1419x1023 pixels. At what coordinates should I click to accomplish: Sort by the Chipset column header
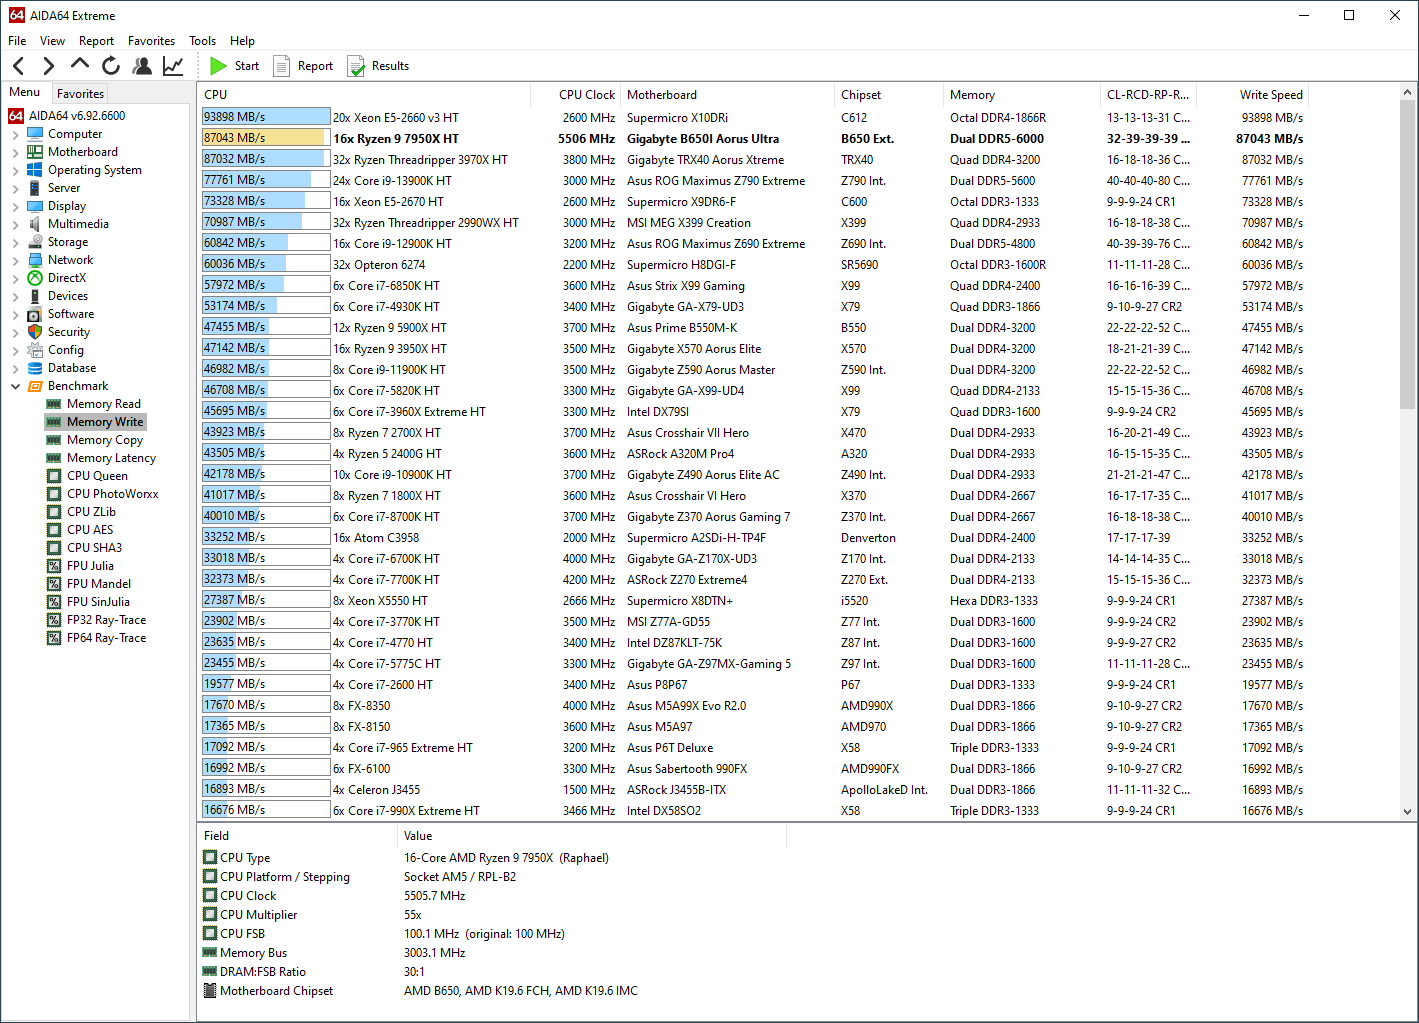click(888, 95)
